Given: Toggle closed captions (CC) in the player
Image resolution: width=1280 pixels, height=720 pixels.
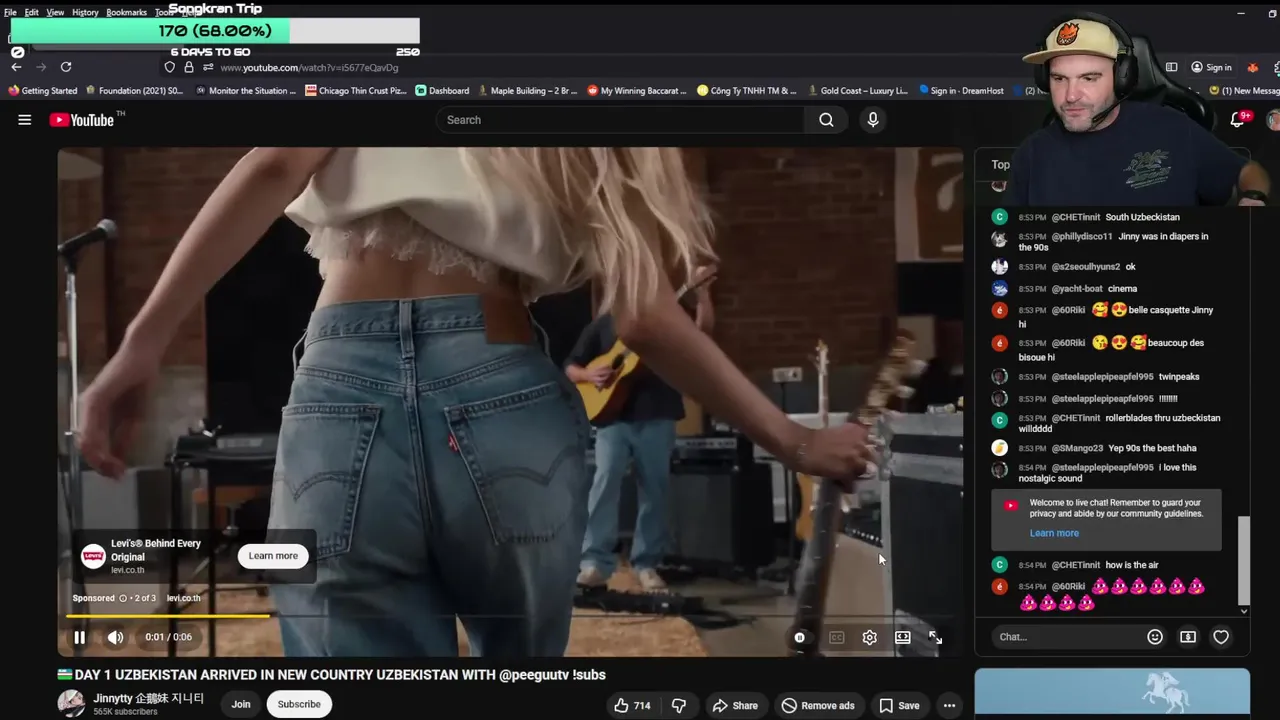Looking at the screenshot, I should click(836, 637).
